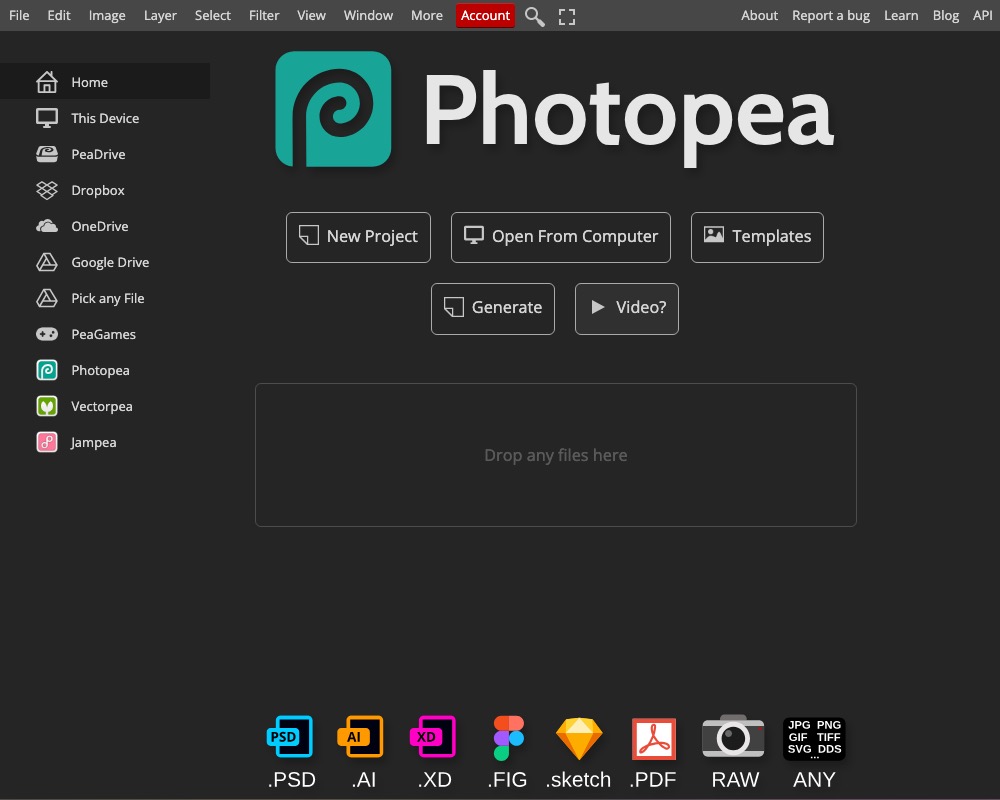
Task: Open the Select menu
Action: 212,15
